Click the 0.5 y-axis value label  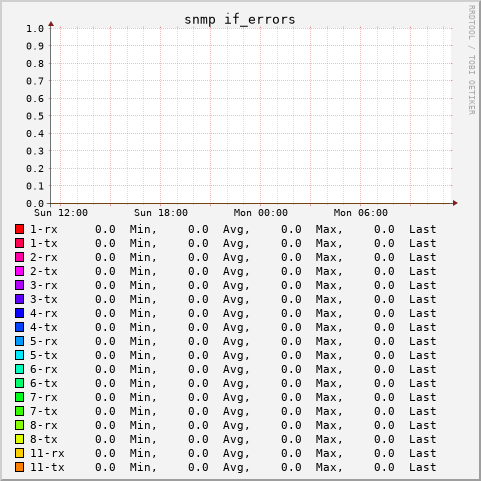(35, 116)
